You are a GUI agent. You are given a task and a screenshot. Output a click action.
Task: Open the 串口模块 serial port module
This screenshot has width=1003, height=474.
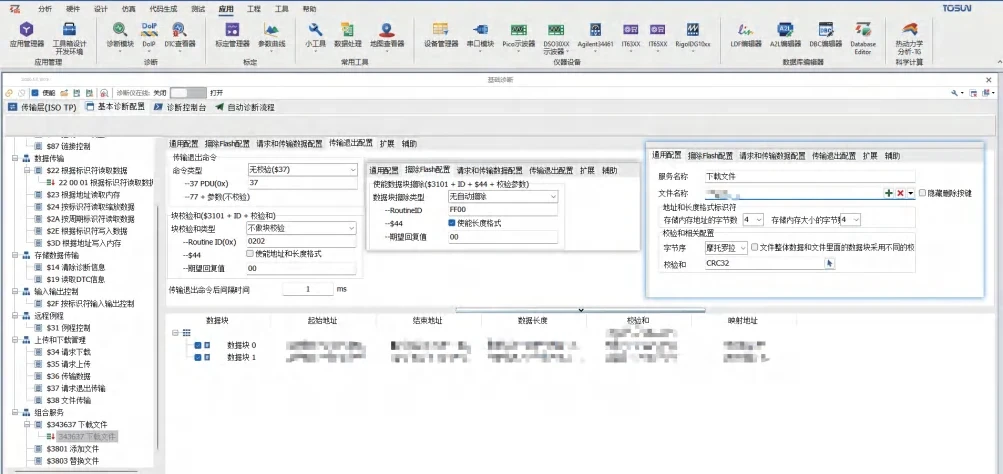[480, 35]
